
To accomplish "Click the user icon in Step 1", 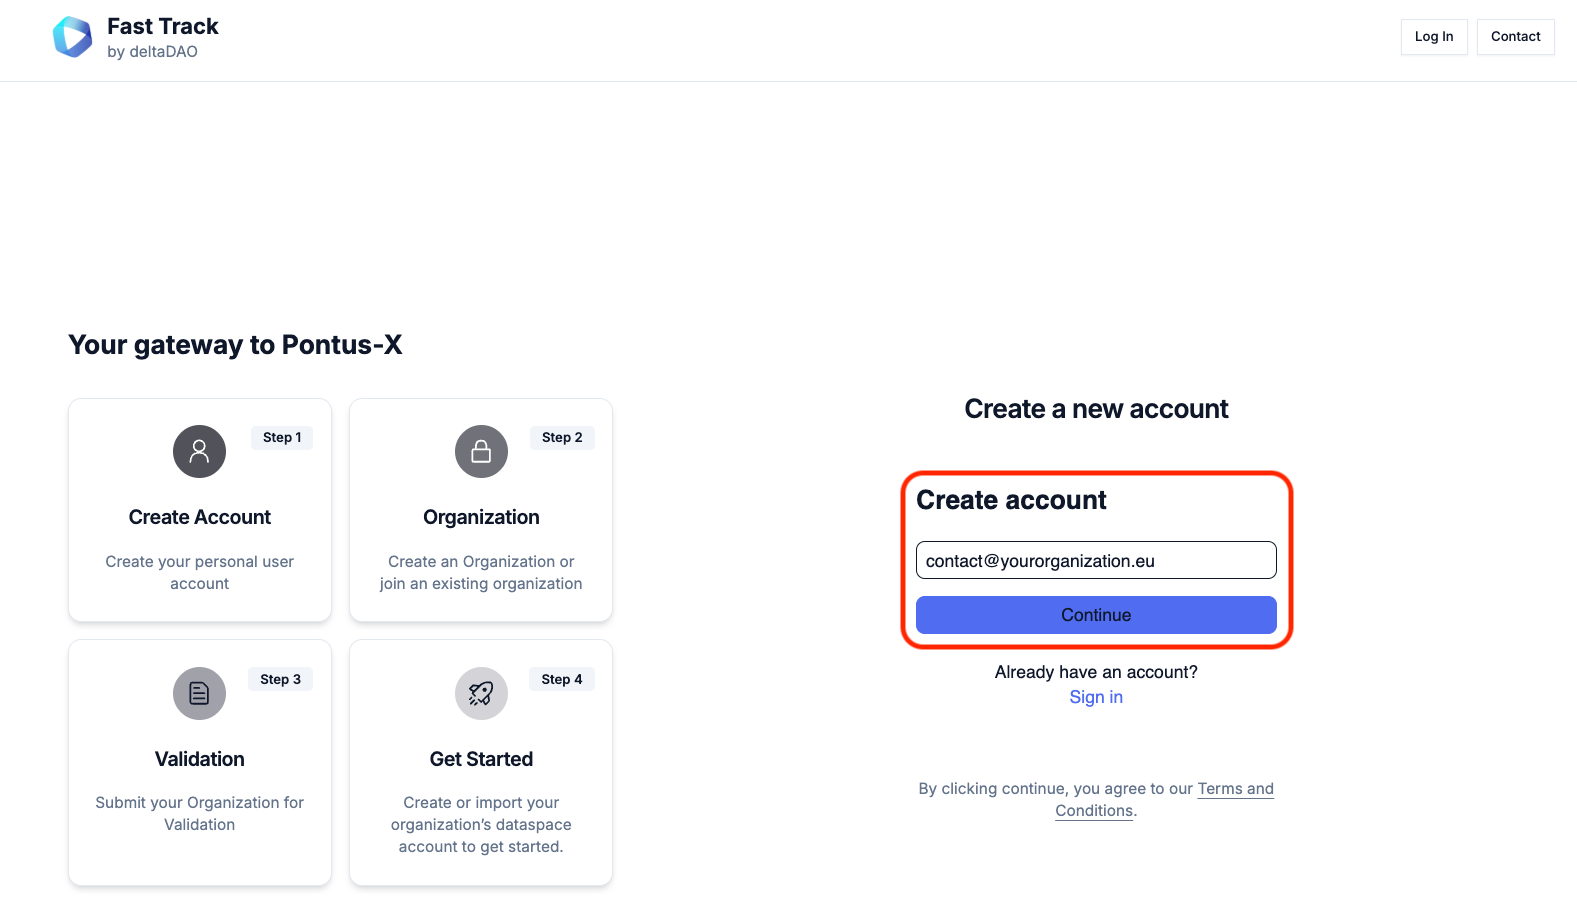I will coord(200,452).
